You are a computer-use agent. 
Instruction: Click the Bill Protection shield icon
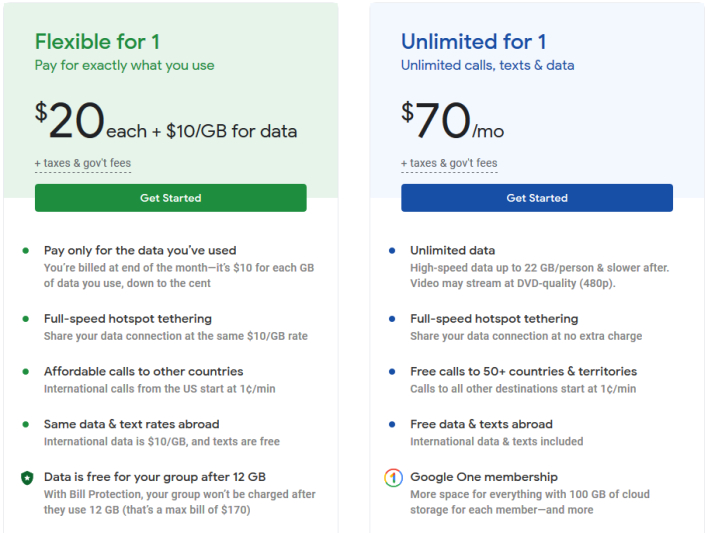[28, 477]
